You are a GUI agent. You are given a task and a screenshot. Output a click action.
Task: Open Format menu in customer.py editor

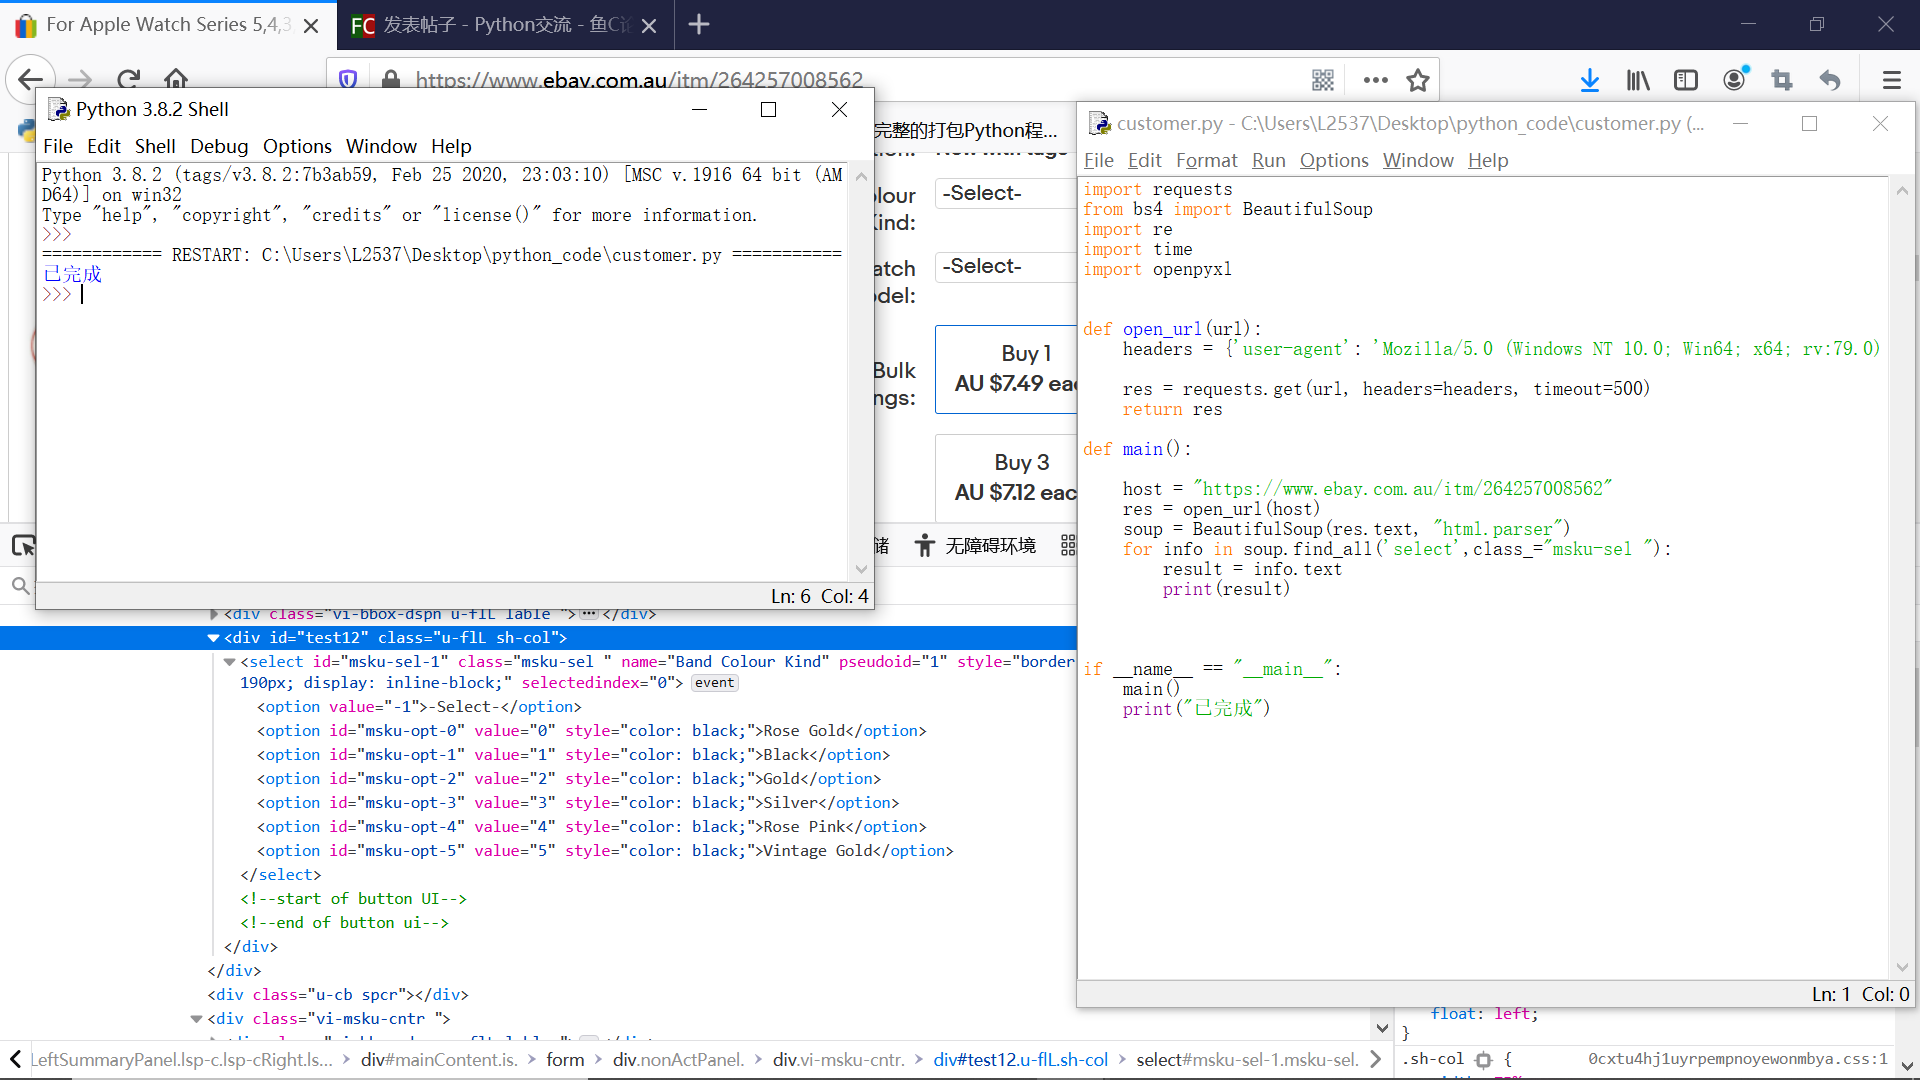coord(1206,160)
